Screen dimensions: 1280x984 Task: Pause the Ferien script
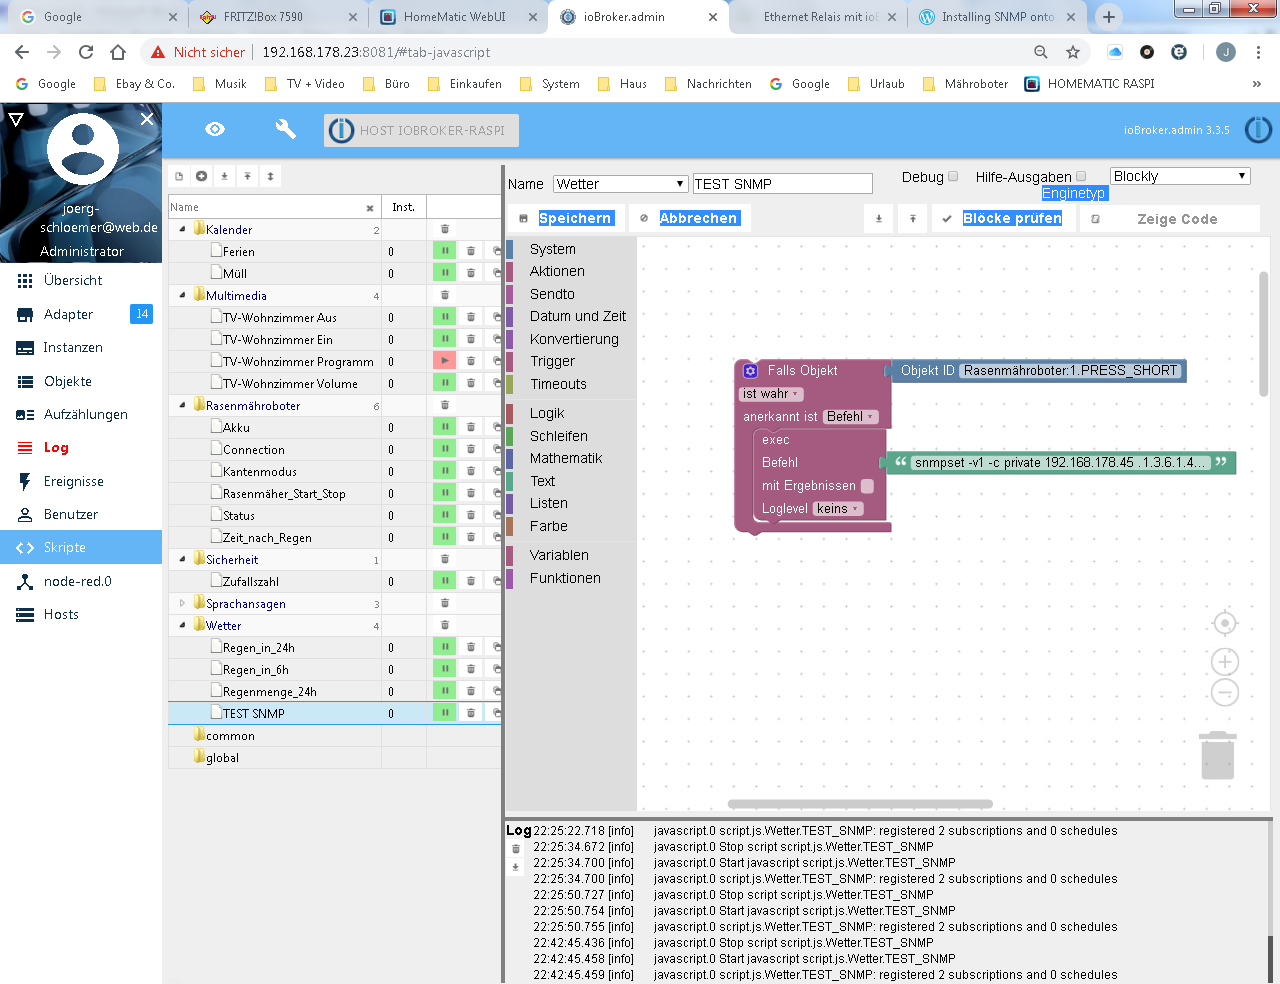(444, 251)
